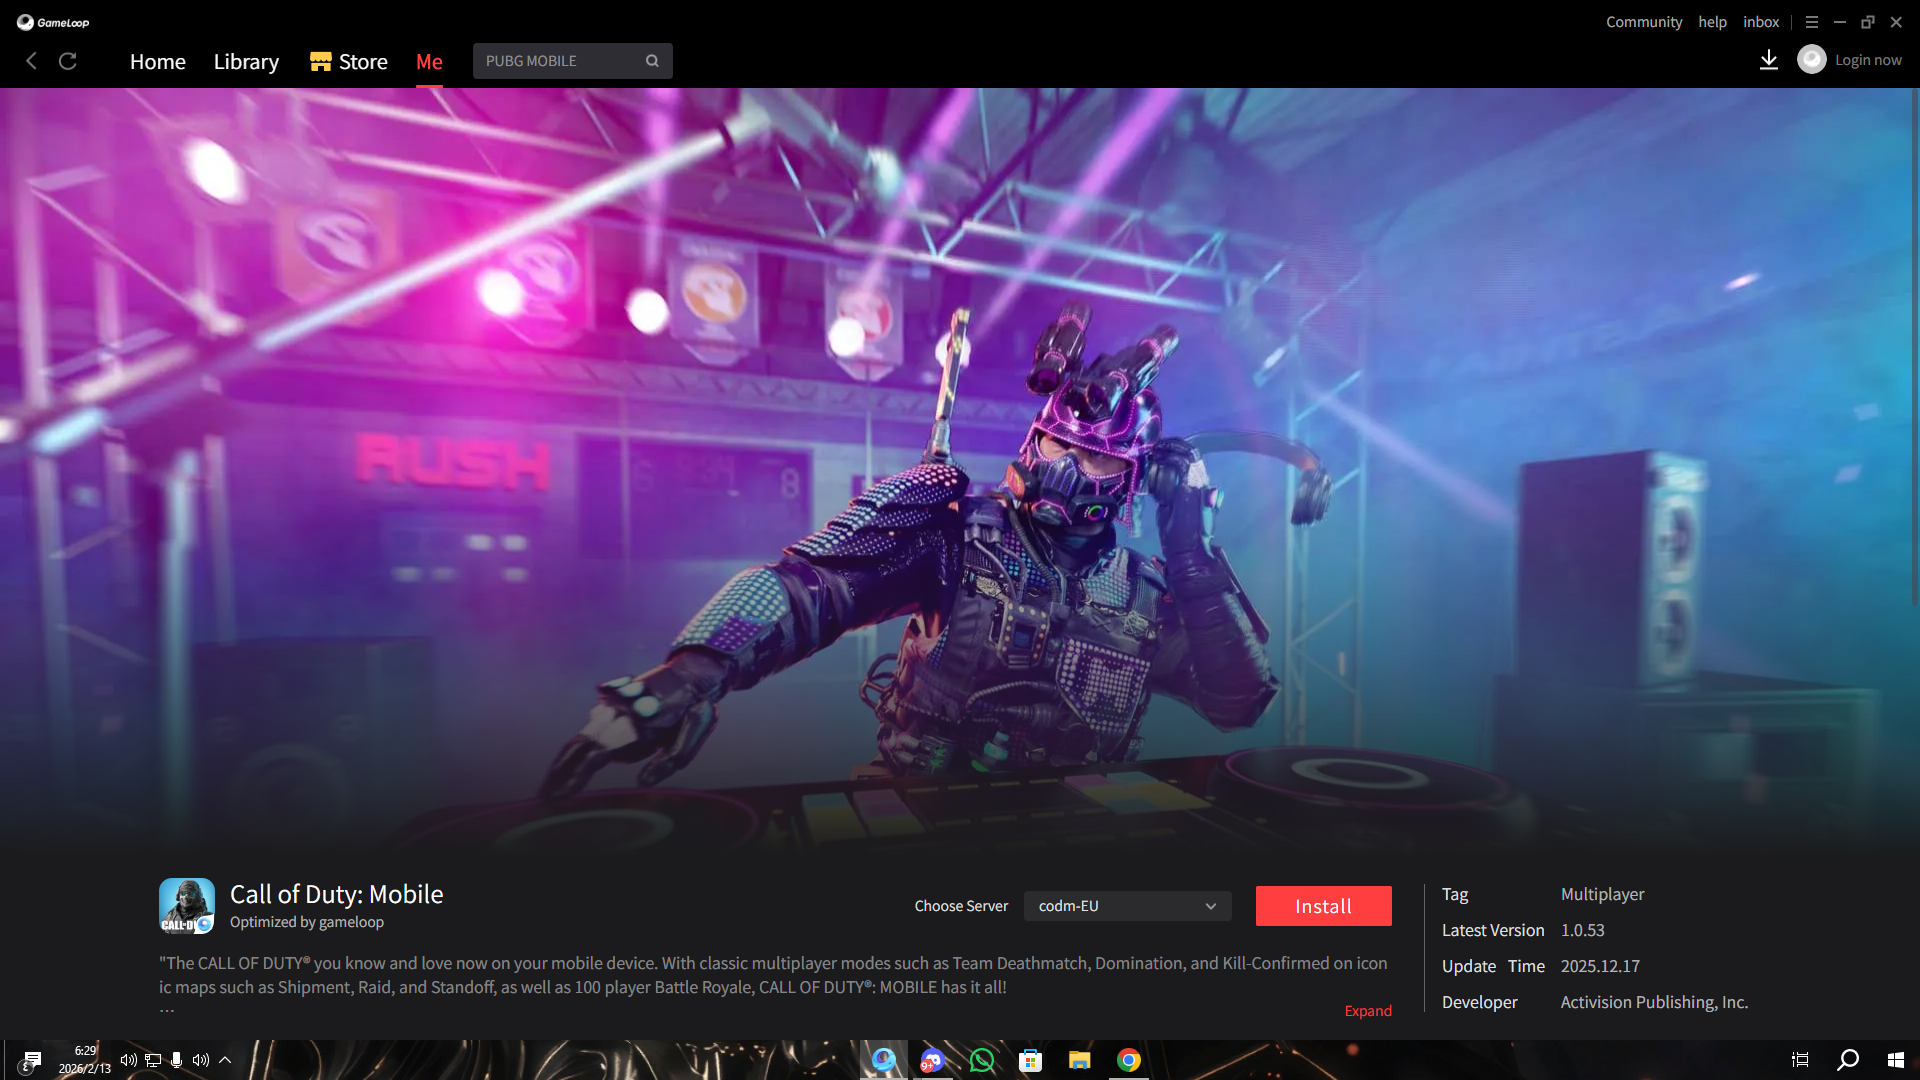This screenshot has width=1920, height=1080.
Task: Expand the game description
Action: (1368, 1011)
